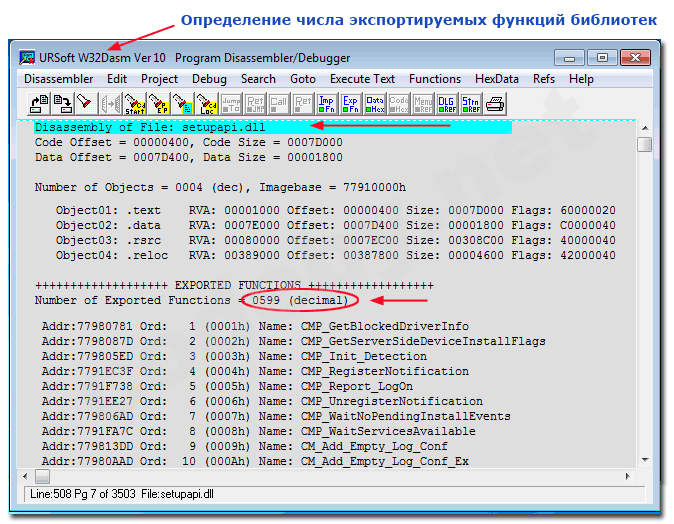Click the greyed Copy Selected Lines icon
This screenshot has height=524, width=674.
(x=110, y=104)
